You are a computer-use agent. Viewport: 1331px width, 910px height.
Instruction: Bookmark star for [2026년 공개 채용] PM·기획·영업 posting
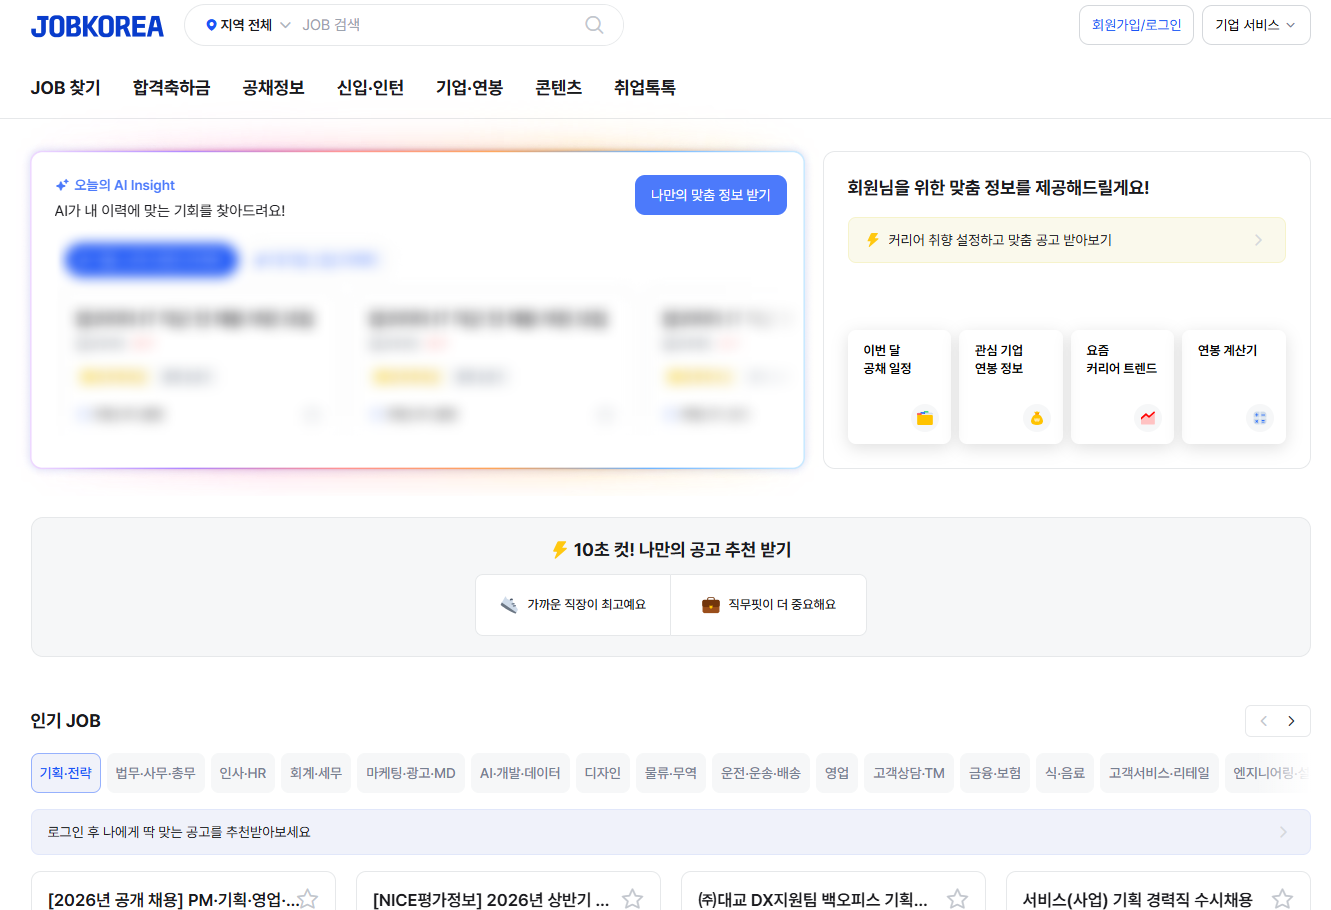tap(308, 899)
